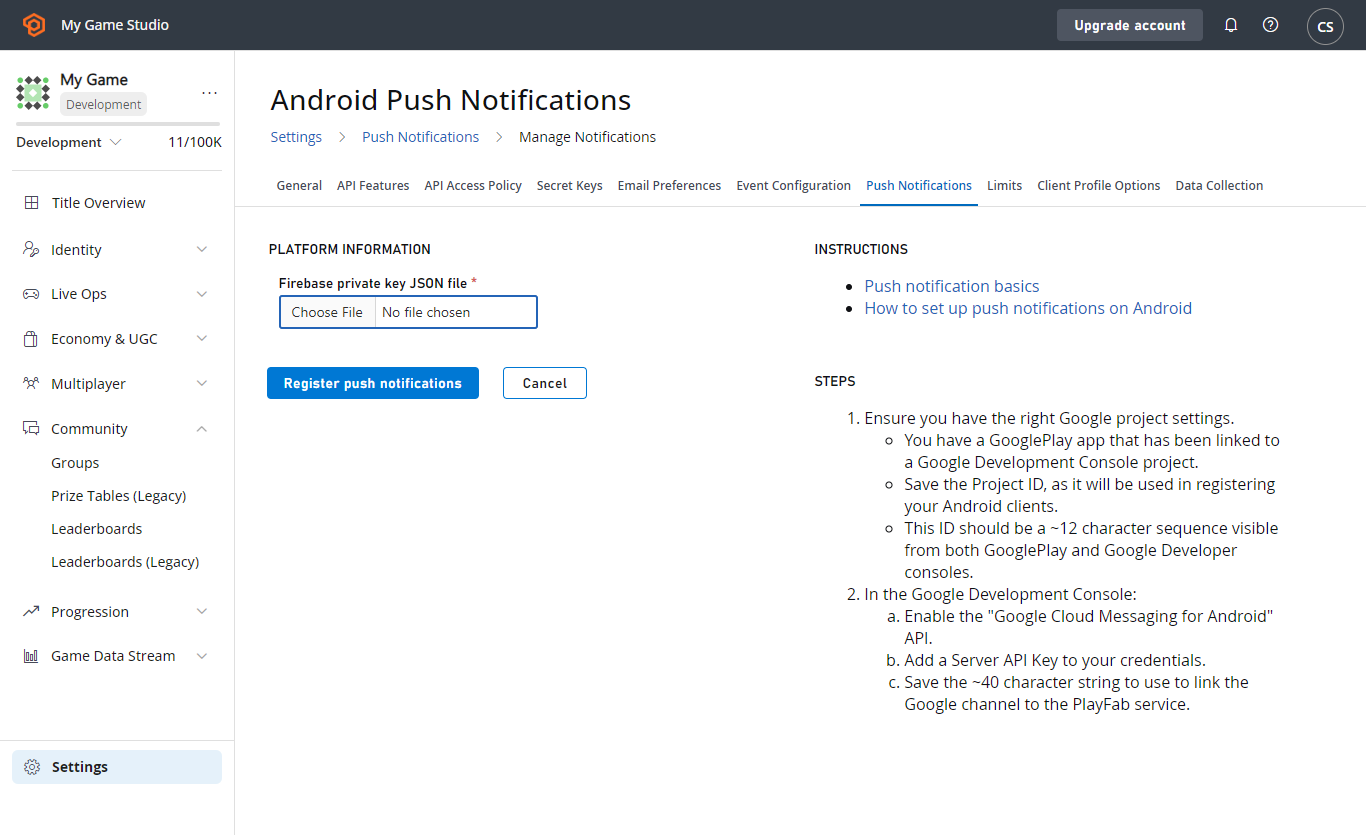Image resolution: width=1366 pixels, height=835 pixels.
Task: Expand the Progression section chevron
Action: 202,611
